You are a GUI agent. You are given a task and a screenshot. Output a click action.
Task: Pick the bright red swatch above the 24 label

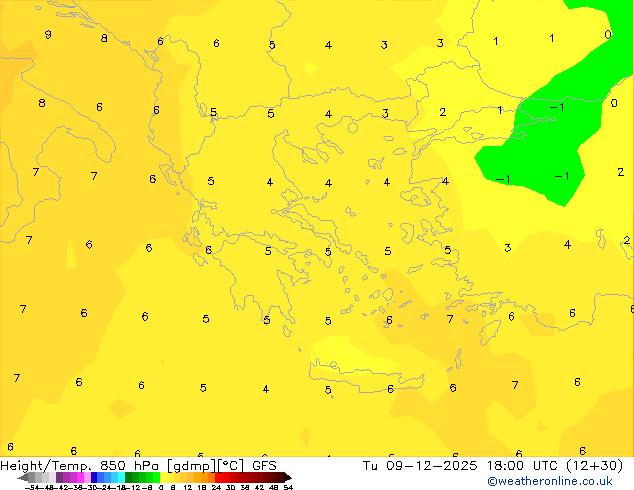(218, 477)
